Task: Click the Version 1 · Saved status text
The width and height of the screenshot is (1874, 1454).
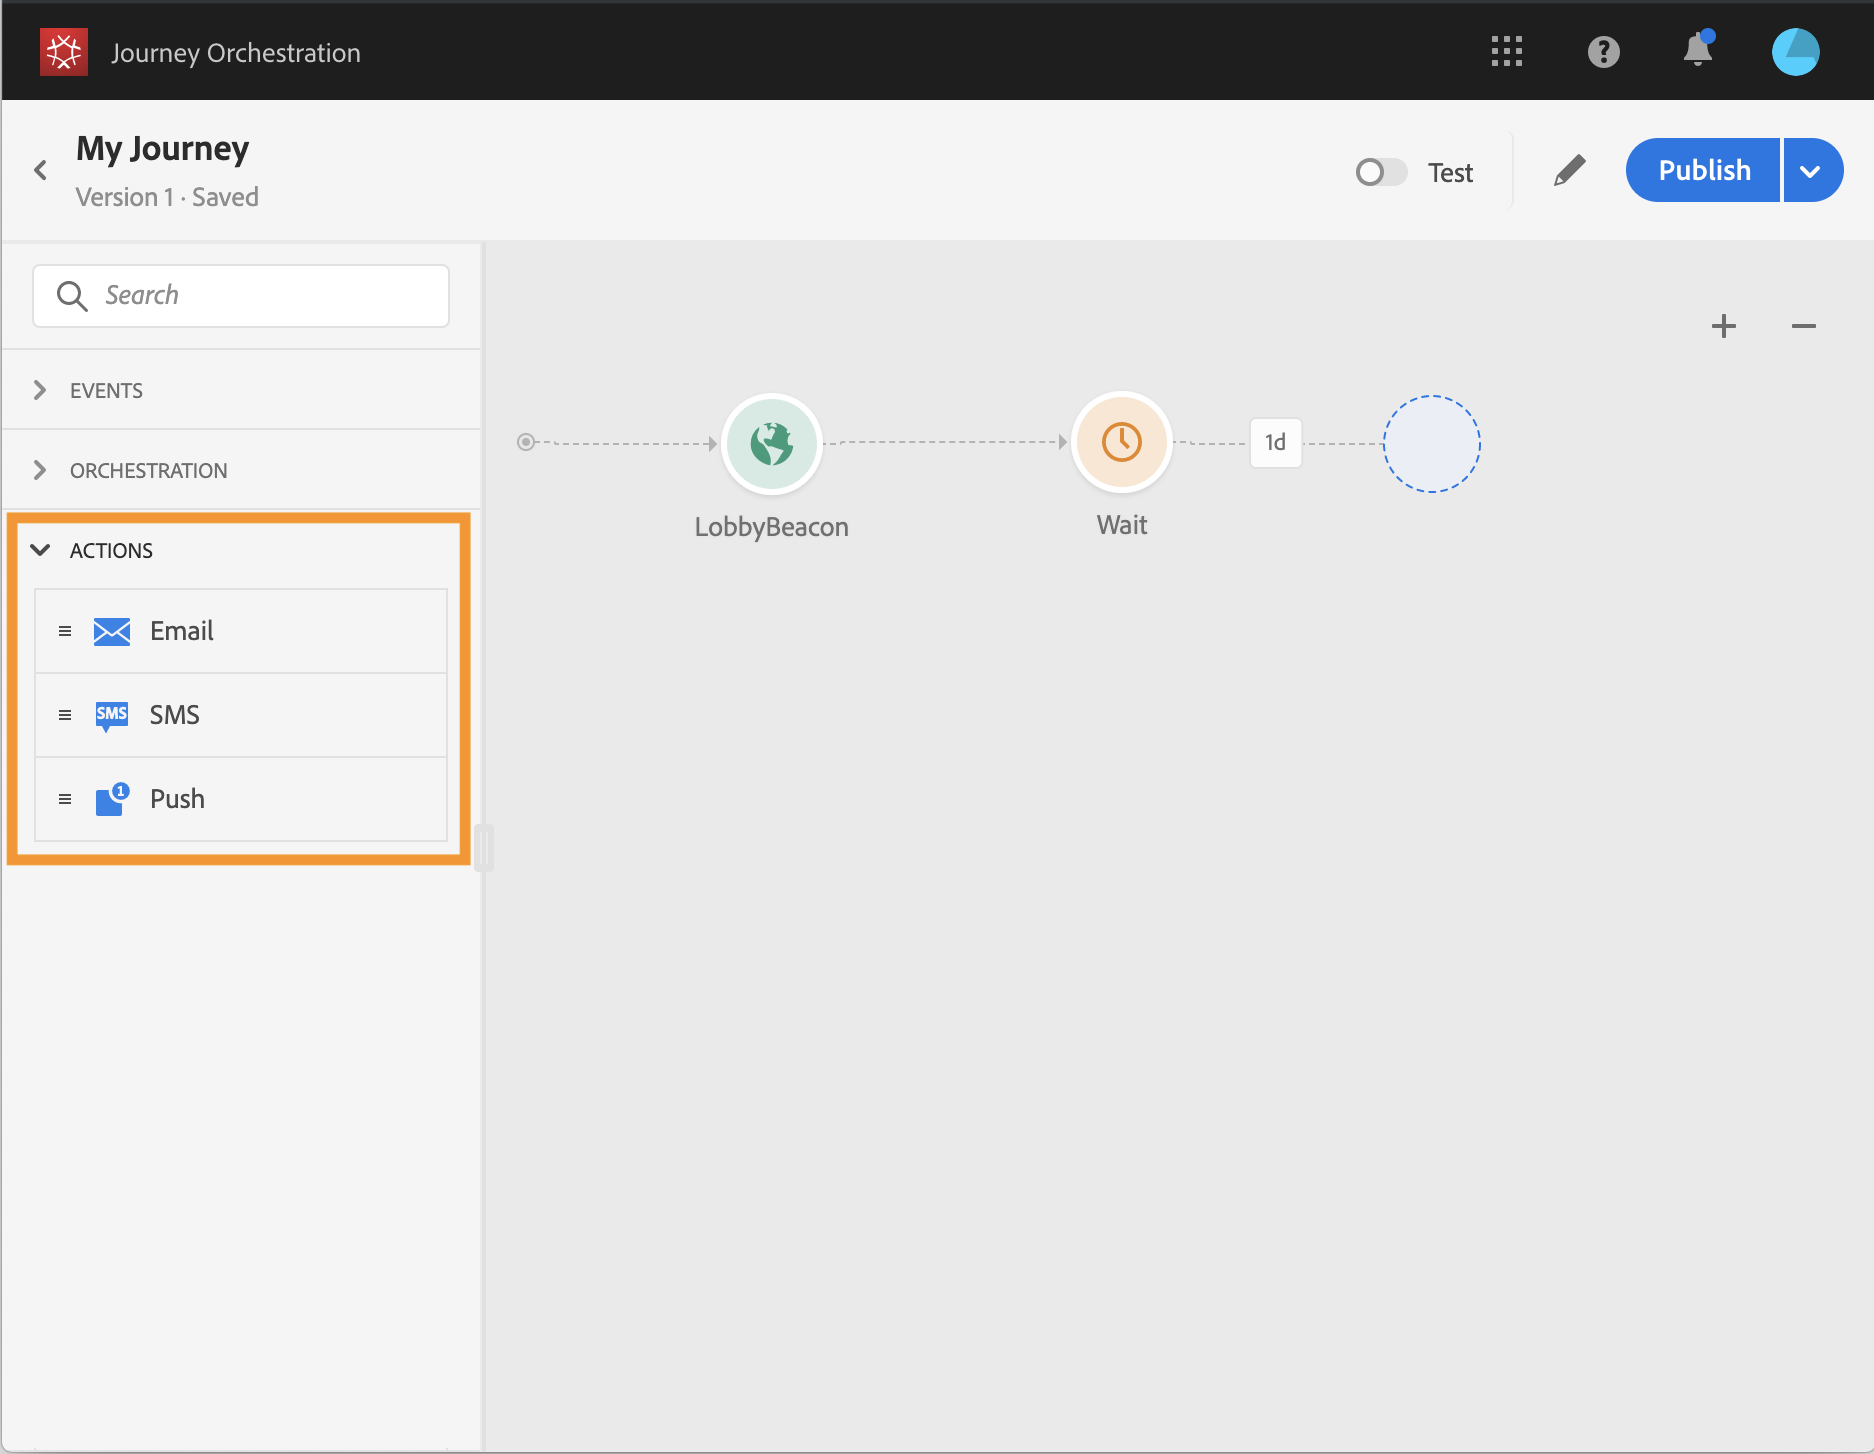Action: [167, 197]
